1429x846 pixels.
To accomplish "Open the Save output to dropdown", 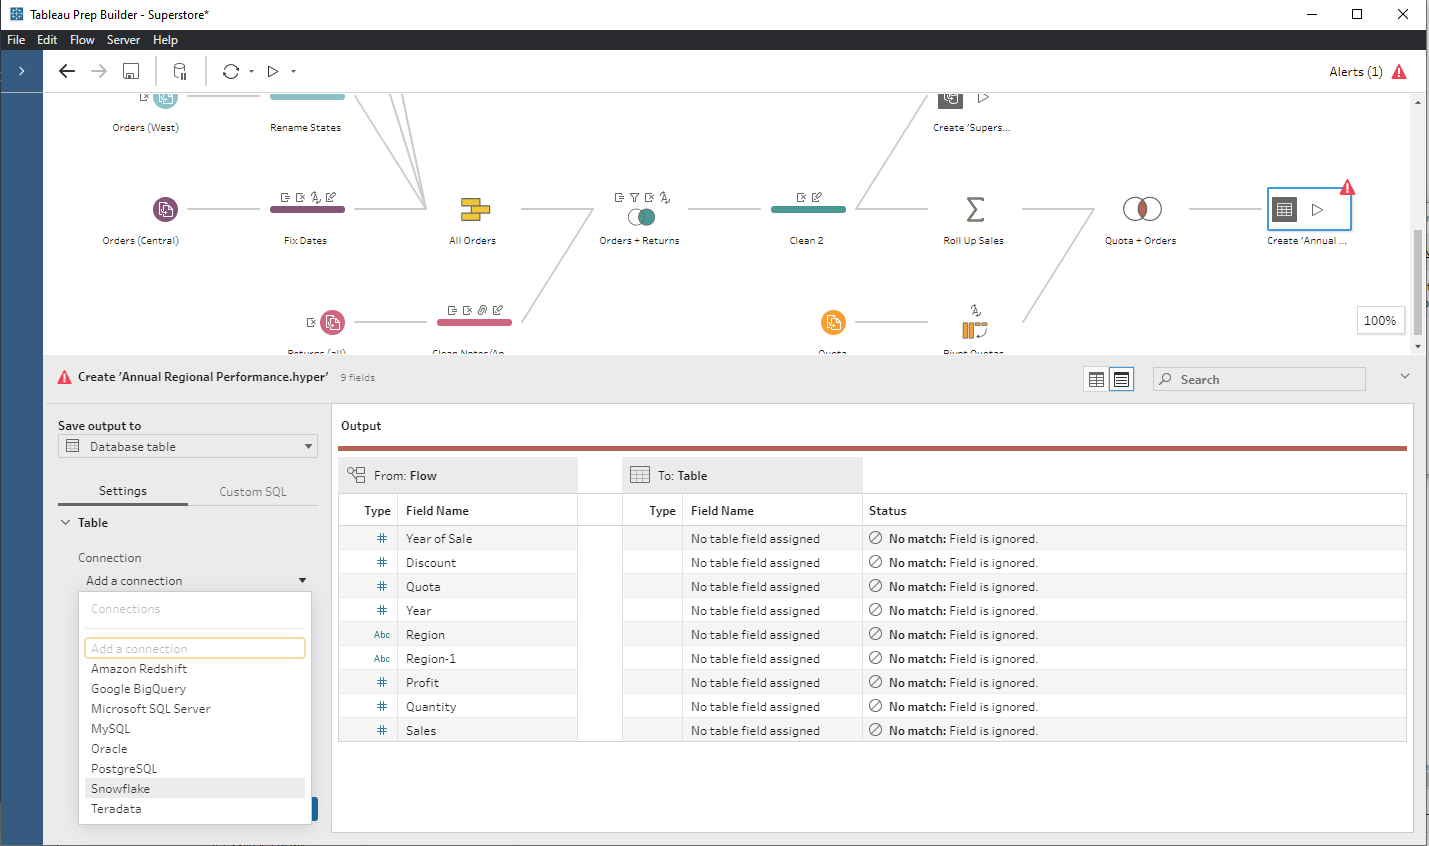I will [x=188, y=446].
